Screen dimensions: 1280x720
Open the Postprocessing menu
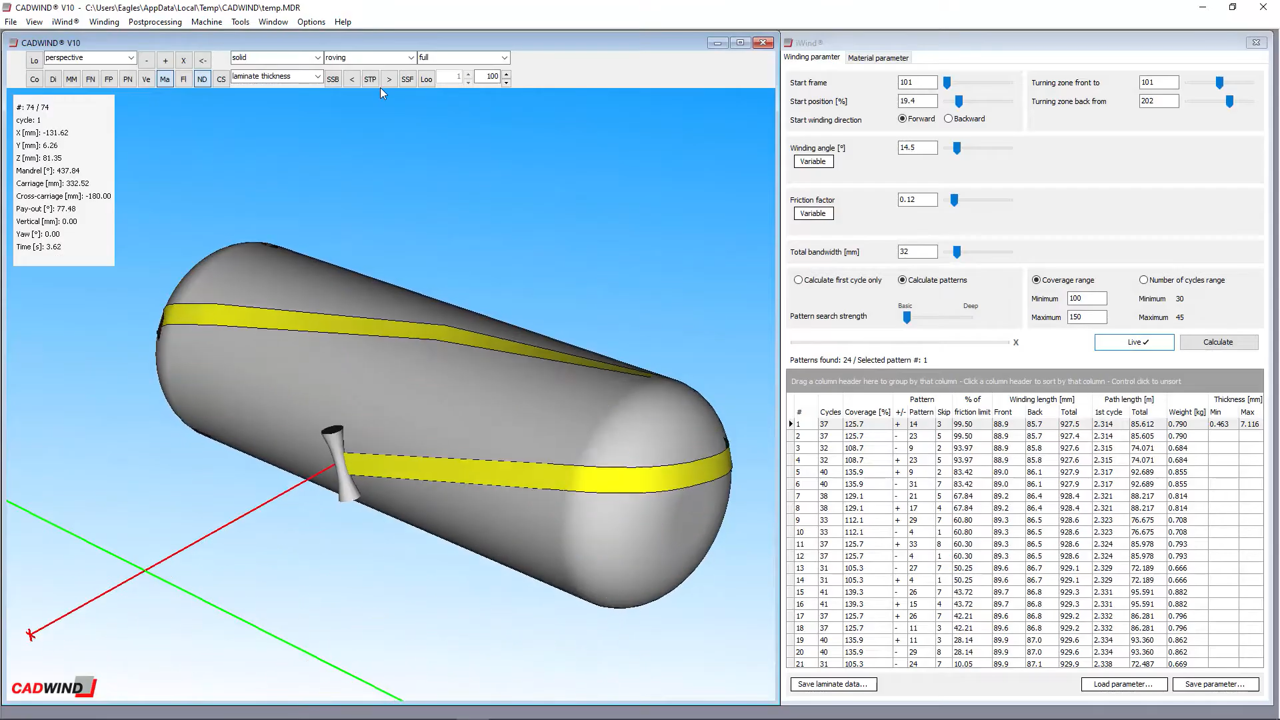coord(155,22)
